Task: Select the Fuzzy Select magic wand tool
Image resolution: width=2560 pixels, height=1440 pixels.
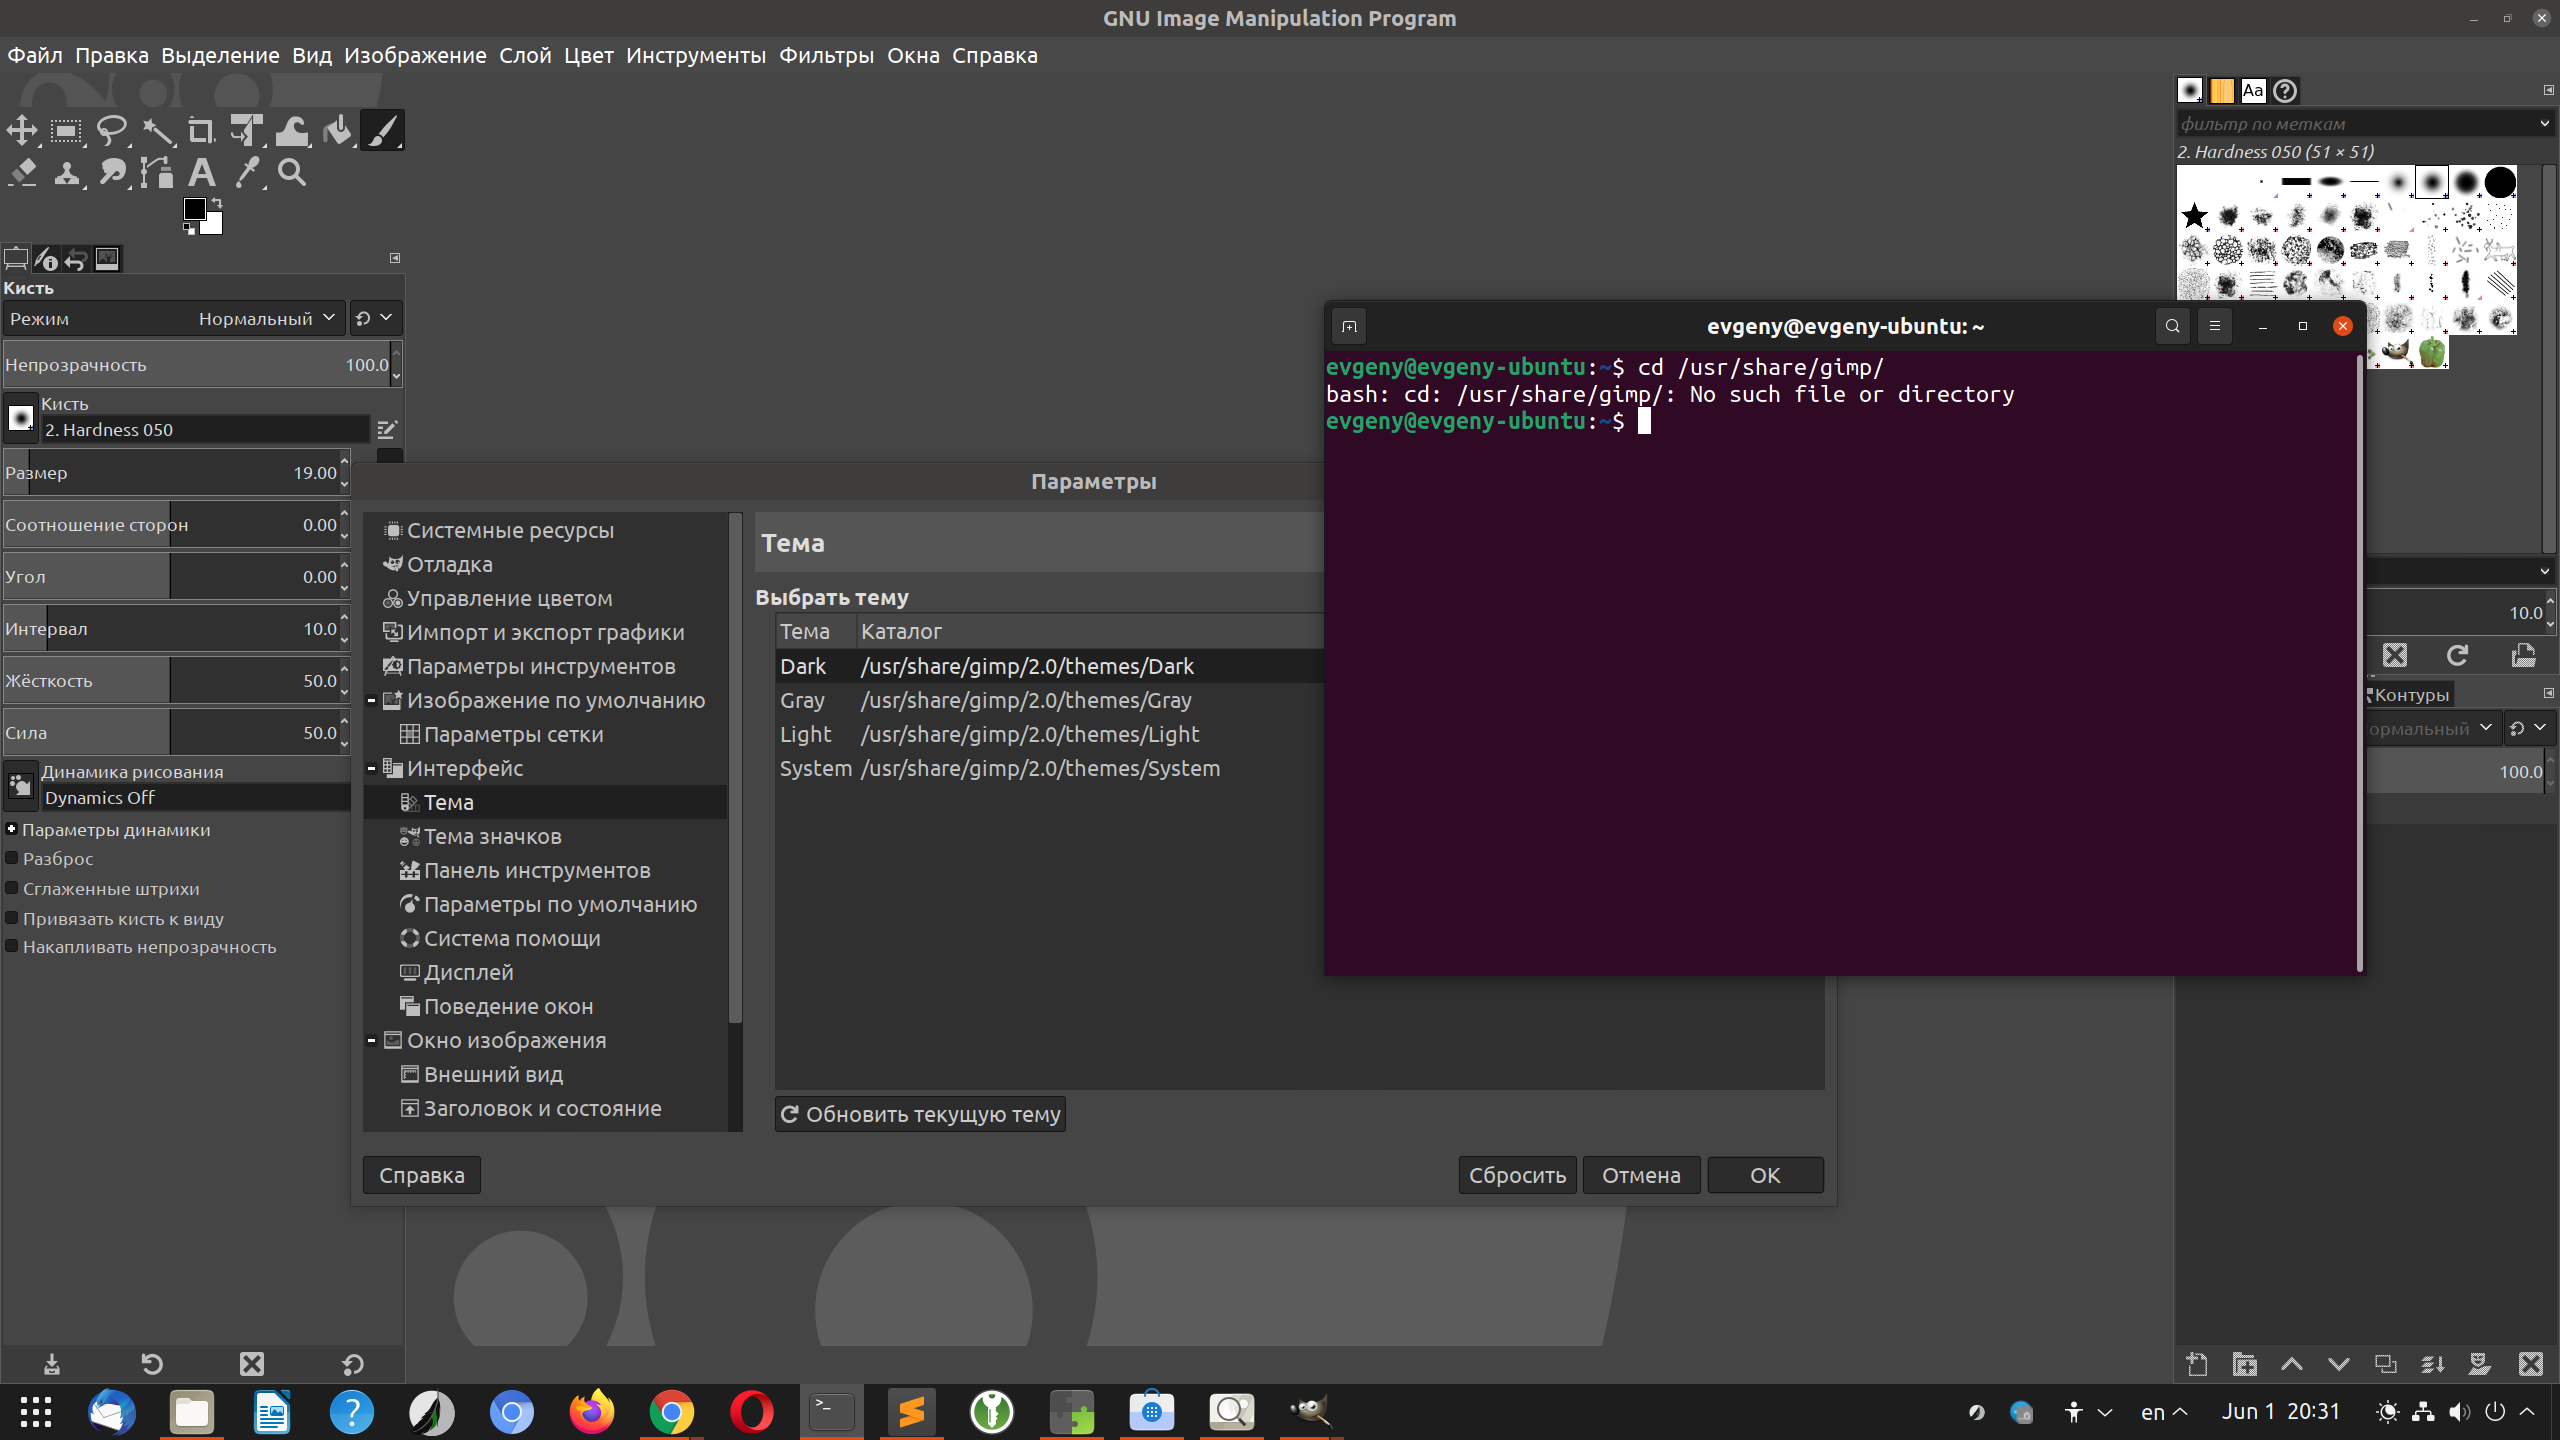Action: (157, 131)
